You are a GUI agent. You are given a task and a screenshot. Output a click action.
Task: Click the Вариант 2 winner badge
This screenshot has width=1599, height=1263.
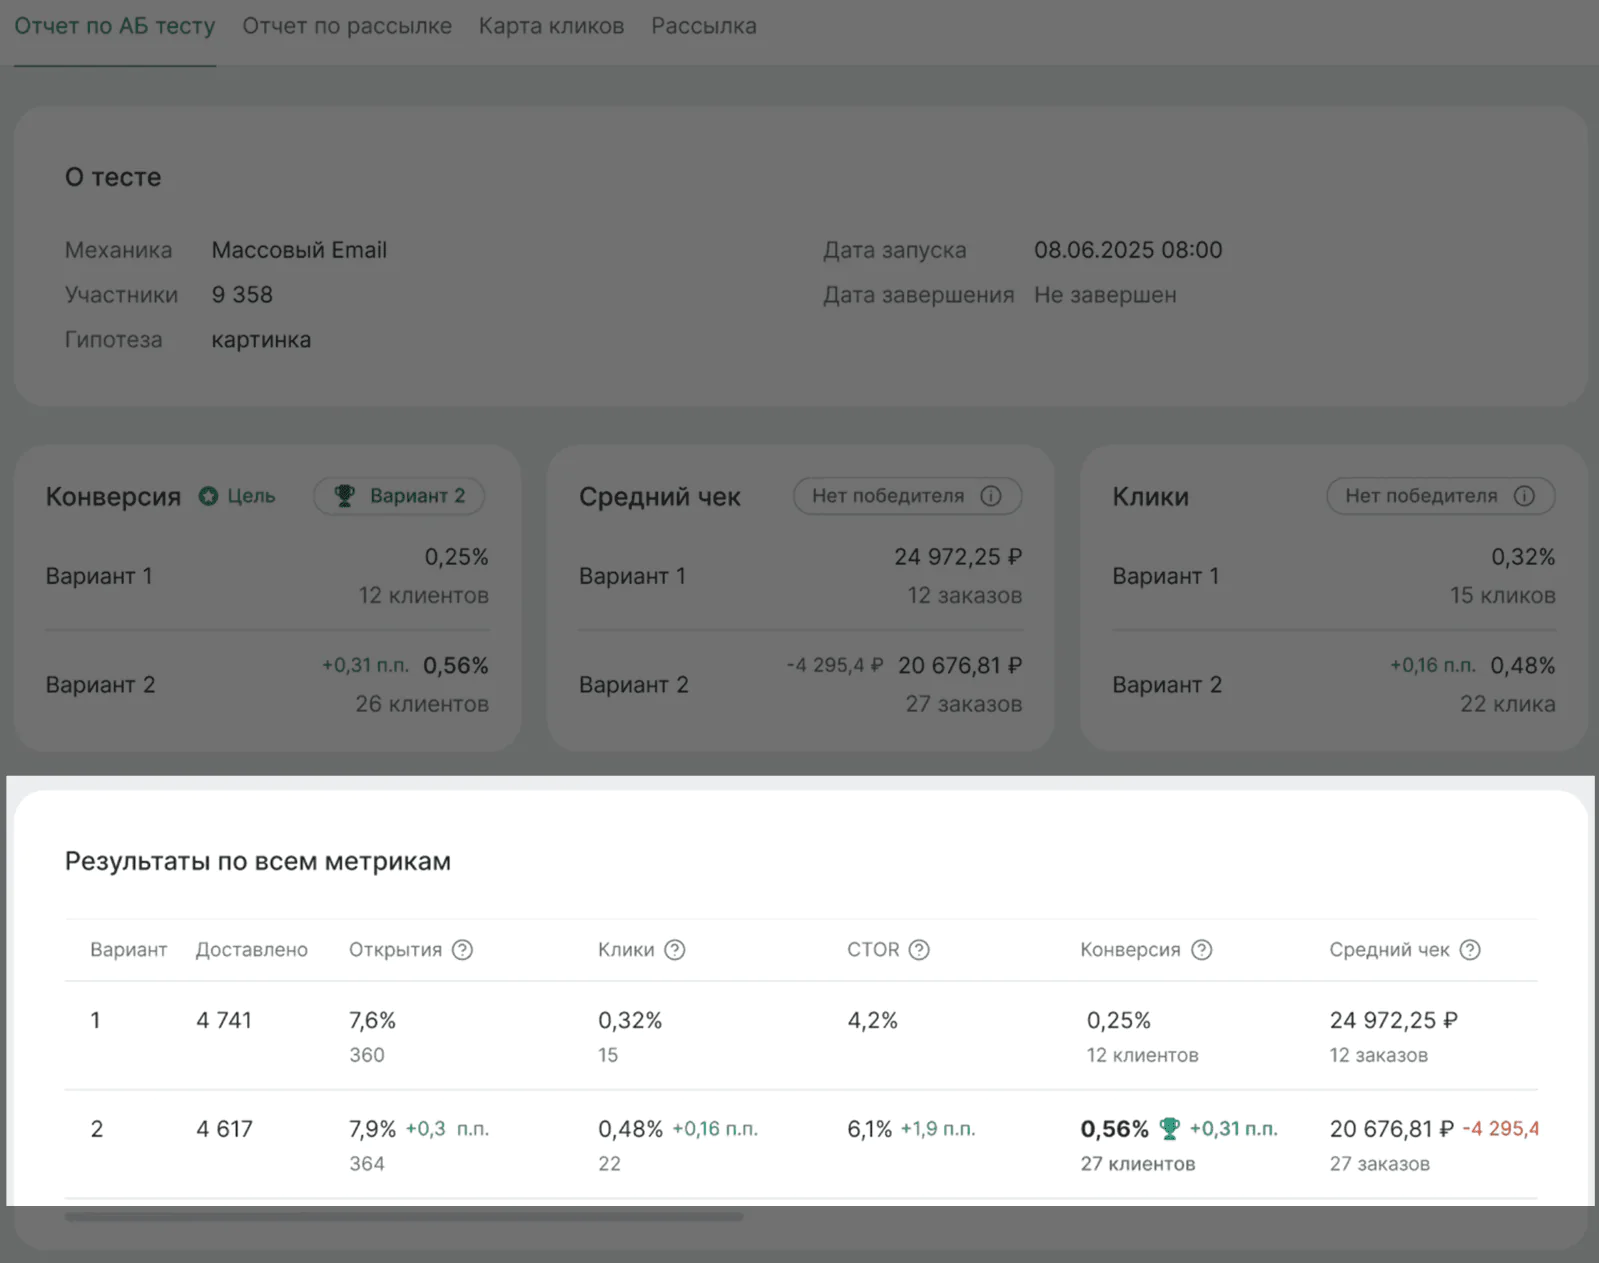(x=399, y=496)
